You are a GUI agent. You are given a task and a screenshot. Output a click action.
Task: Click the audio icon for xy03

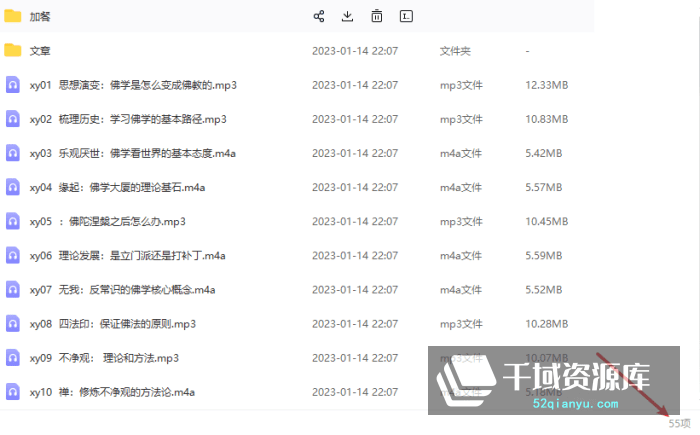(x=12, y=153)
